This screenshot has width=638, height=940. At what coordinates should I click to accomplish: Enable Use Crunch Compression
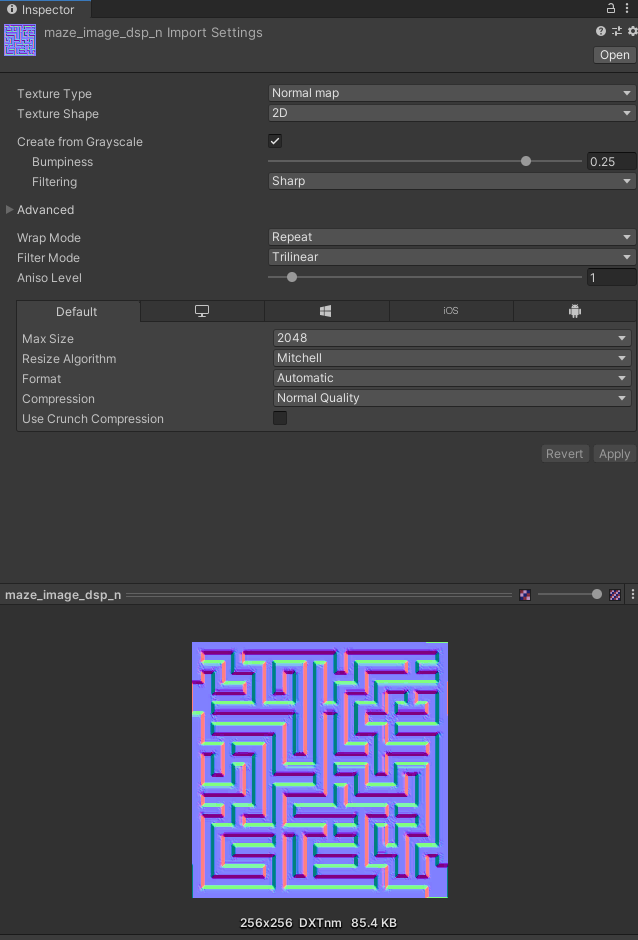280,419
